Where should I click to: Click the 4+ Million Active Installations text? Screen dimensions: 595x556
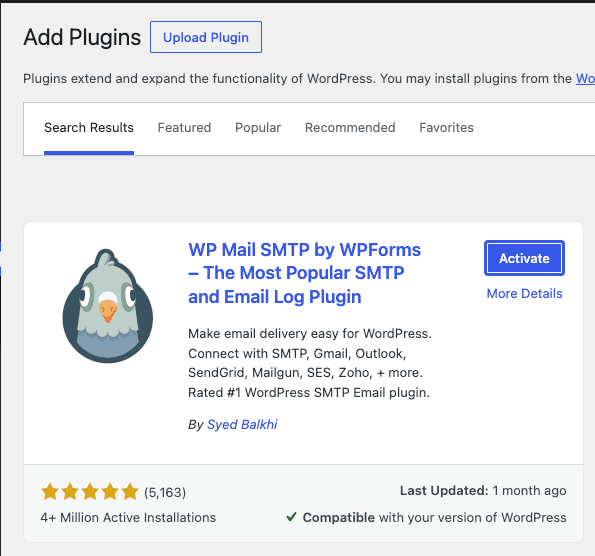128,517
